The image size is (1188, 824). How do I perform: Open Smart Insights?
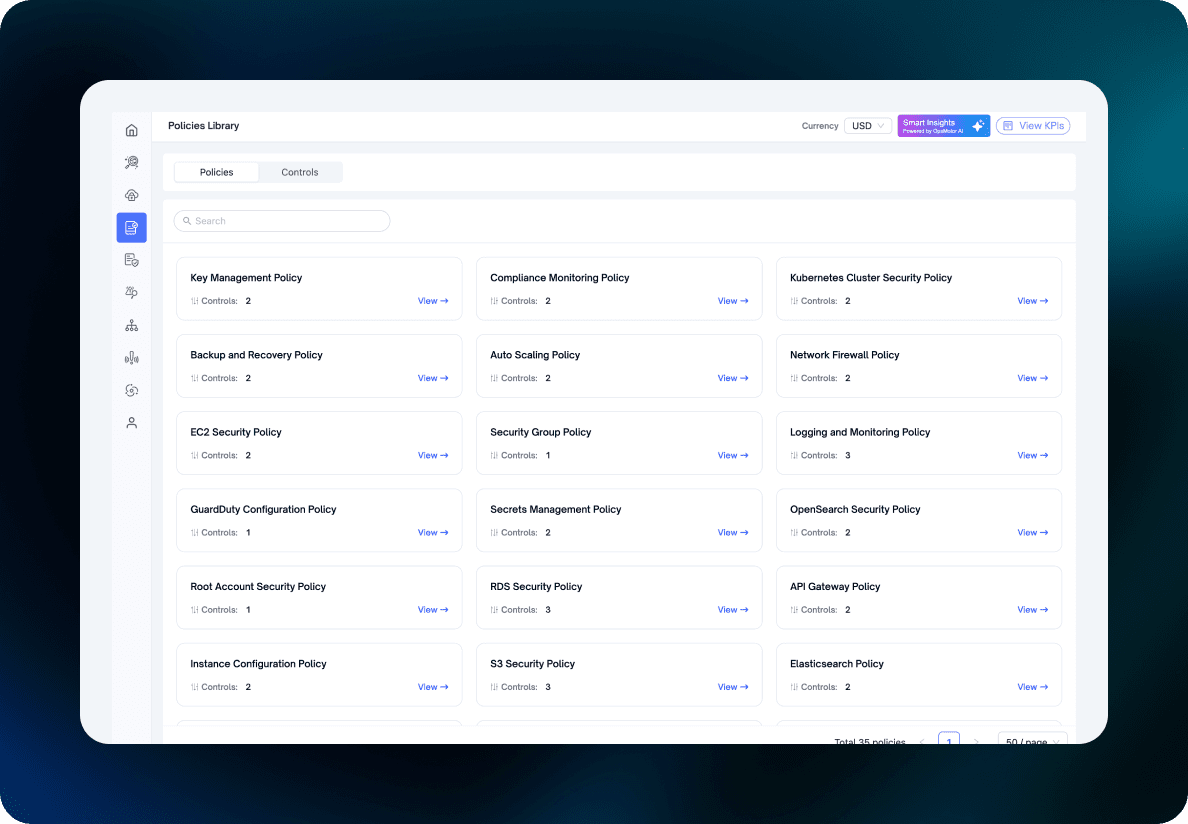pos(944,126)
